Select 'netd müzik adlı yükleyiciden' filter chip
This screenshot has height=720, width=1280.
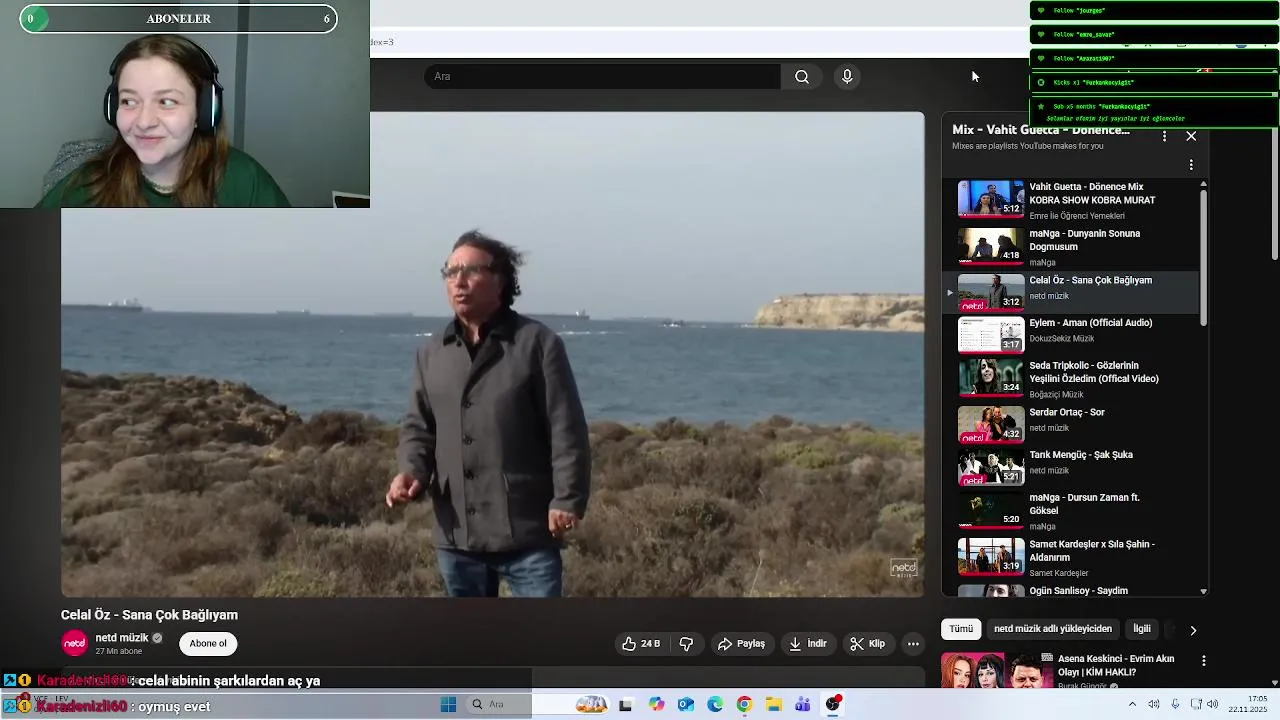click(x=1053, y=629)
